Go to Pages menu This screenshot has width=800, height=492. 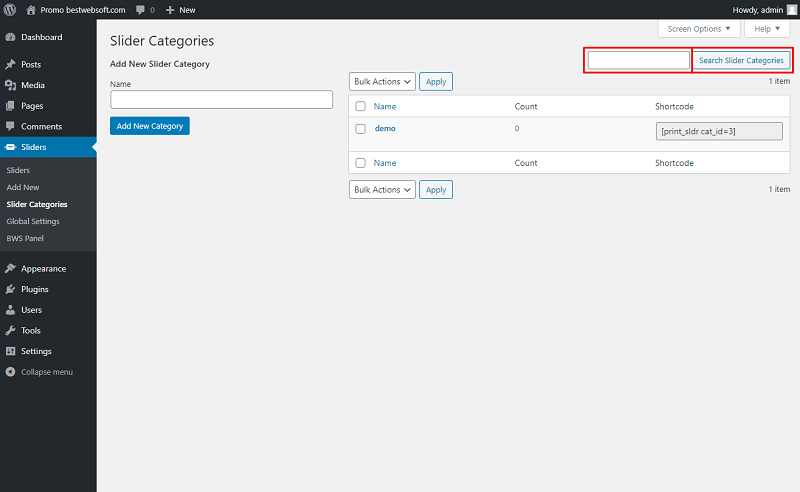(x=32, y=106)
